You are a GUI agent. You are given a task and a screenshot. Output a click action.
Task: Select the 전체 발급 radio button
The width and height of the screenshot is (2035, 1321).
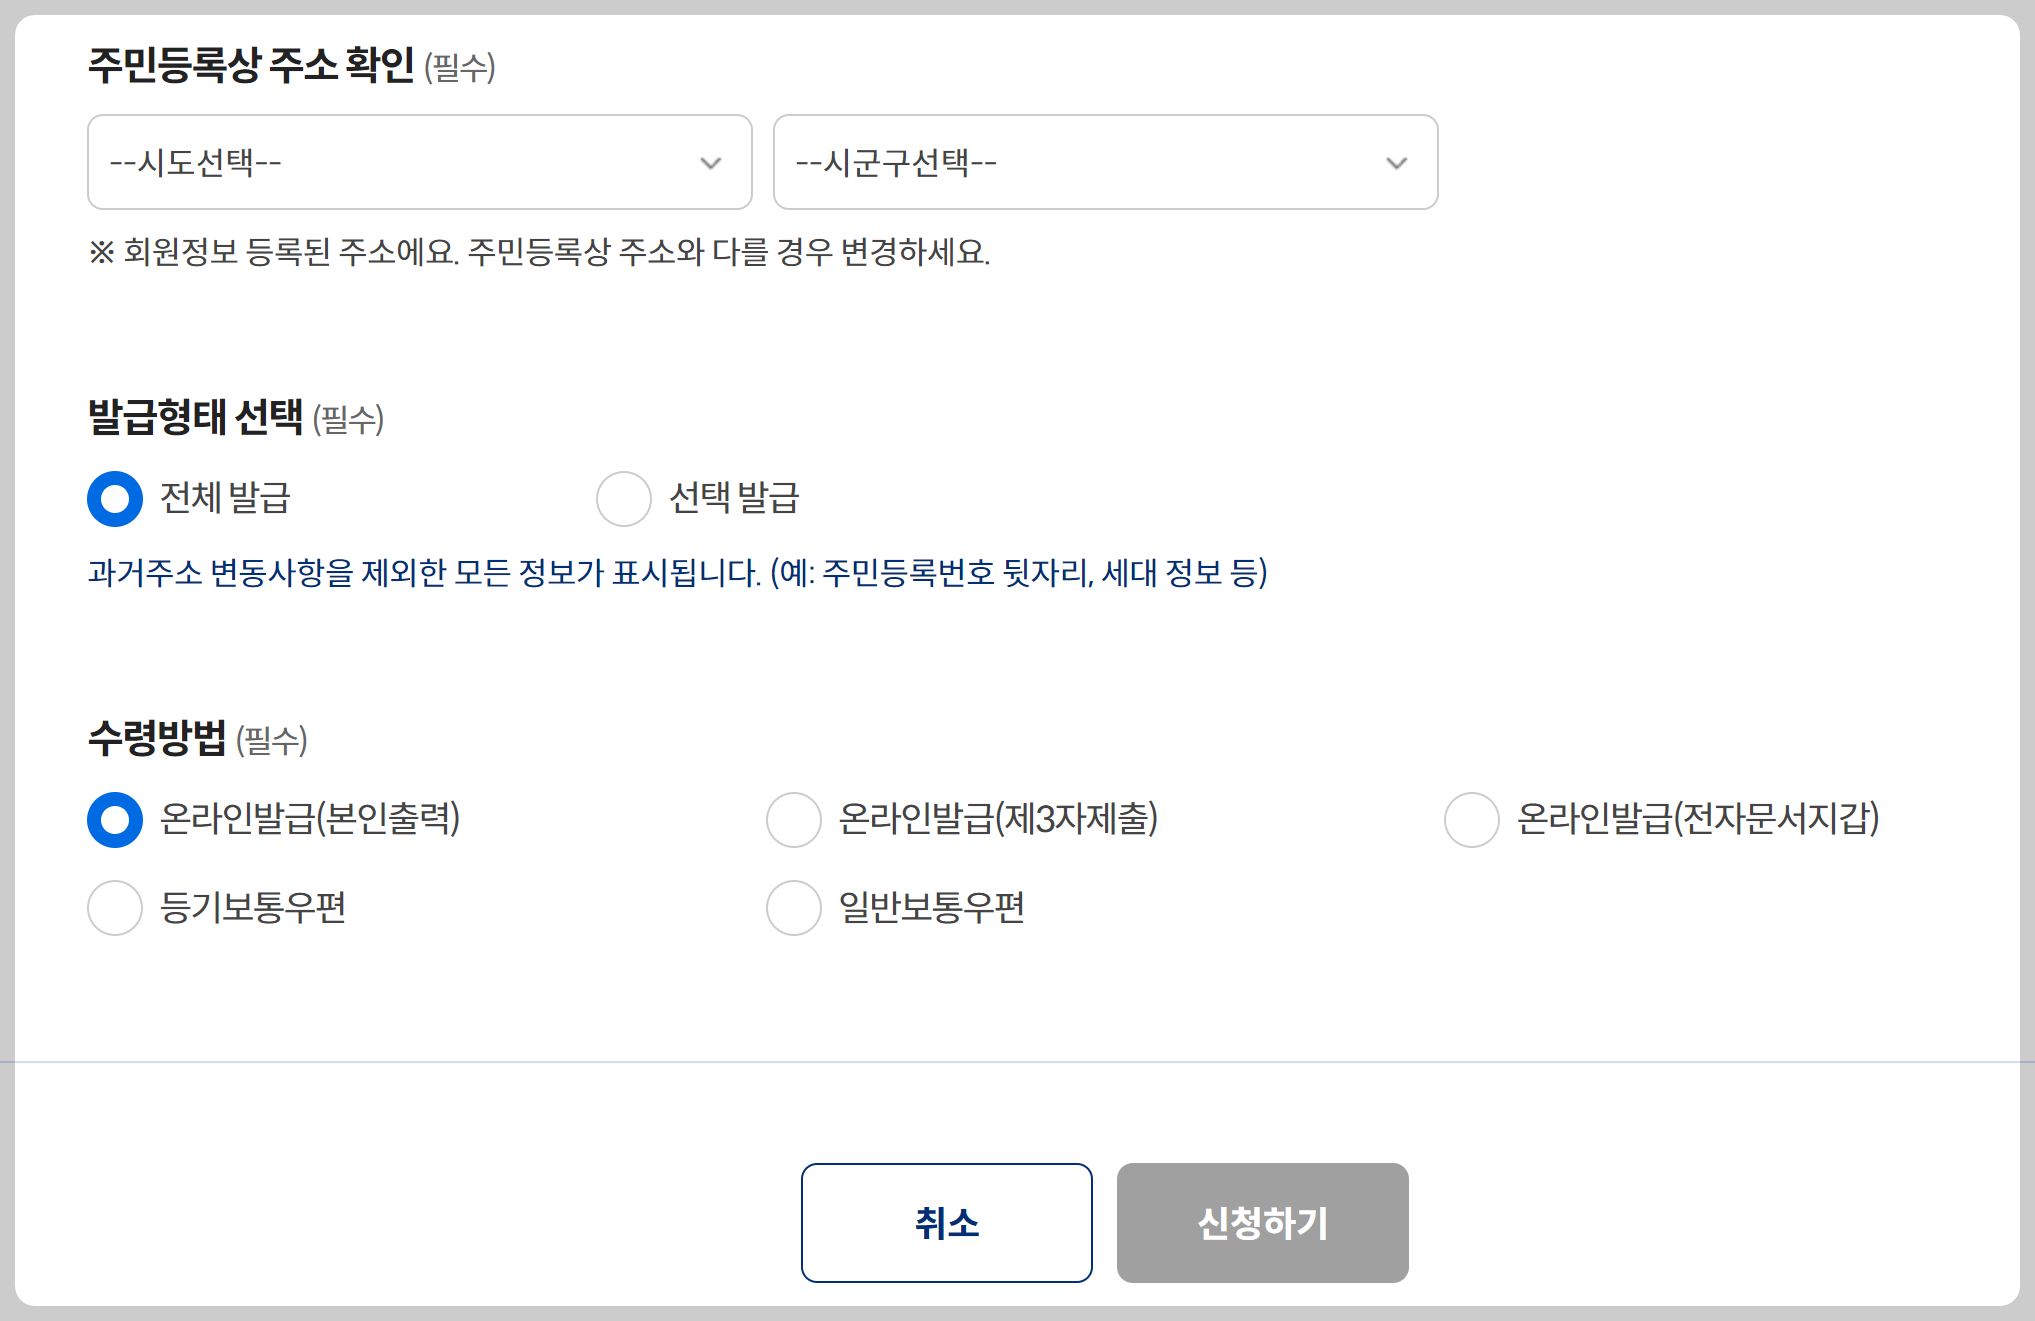point(114,498)
